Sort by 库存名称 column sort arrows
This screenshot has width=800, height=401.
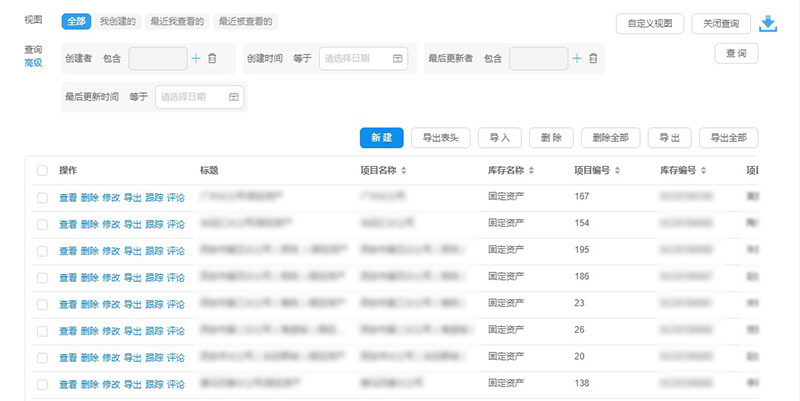coord(531,171)
